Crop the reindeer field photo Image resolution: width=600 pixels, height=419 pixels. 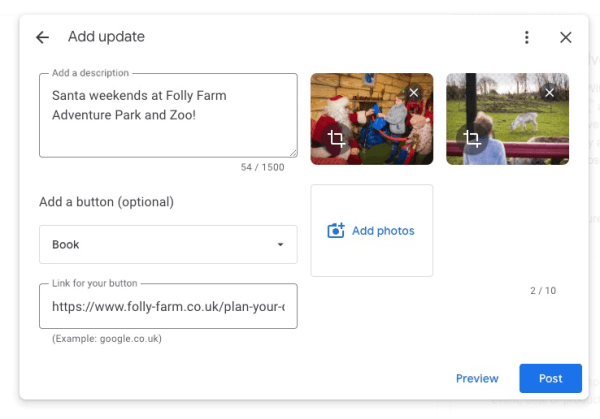tap(471, 139)
